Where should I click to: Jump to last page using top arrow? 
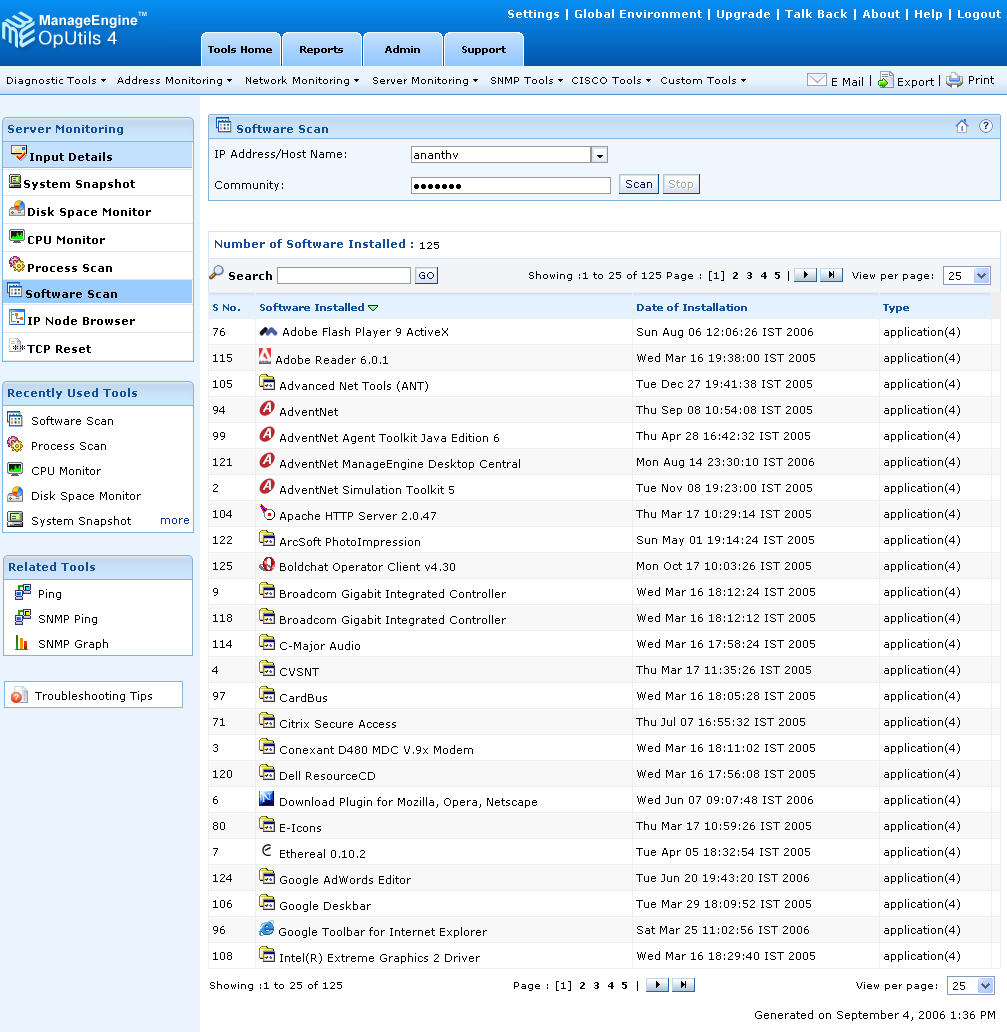831,276
